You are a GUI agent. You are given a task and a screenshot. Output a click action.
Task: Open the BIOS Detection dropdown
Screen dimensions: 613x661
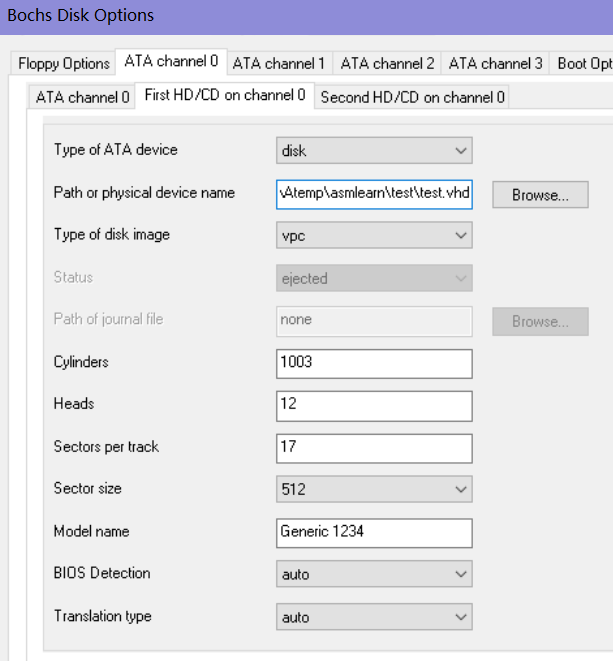374,574
